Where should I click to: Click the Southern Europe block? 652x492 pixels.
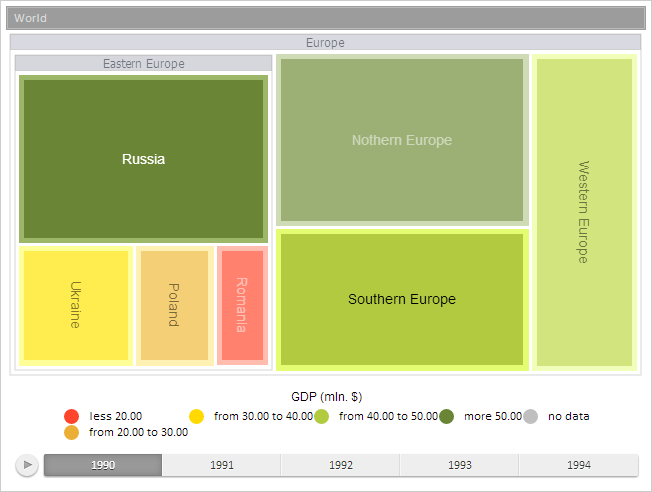point(401,299)
